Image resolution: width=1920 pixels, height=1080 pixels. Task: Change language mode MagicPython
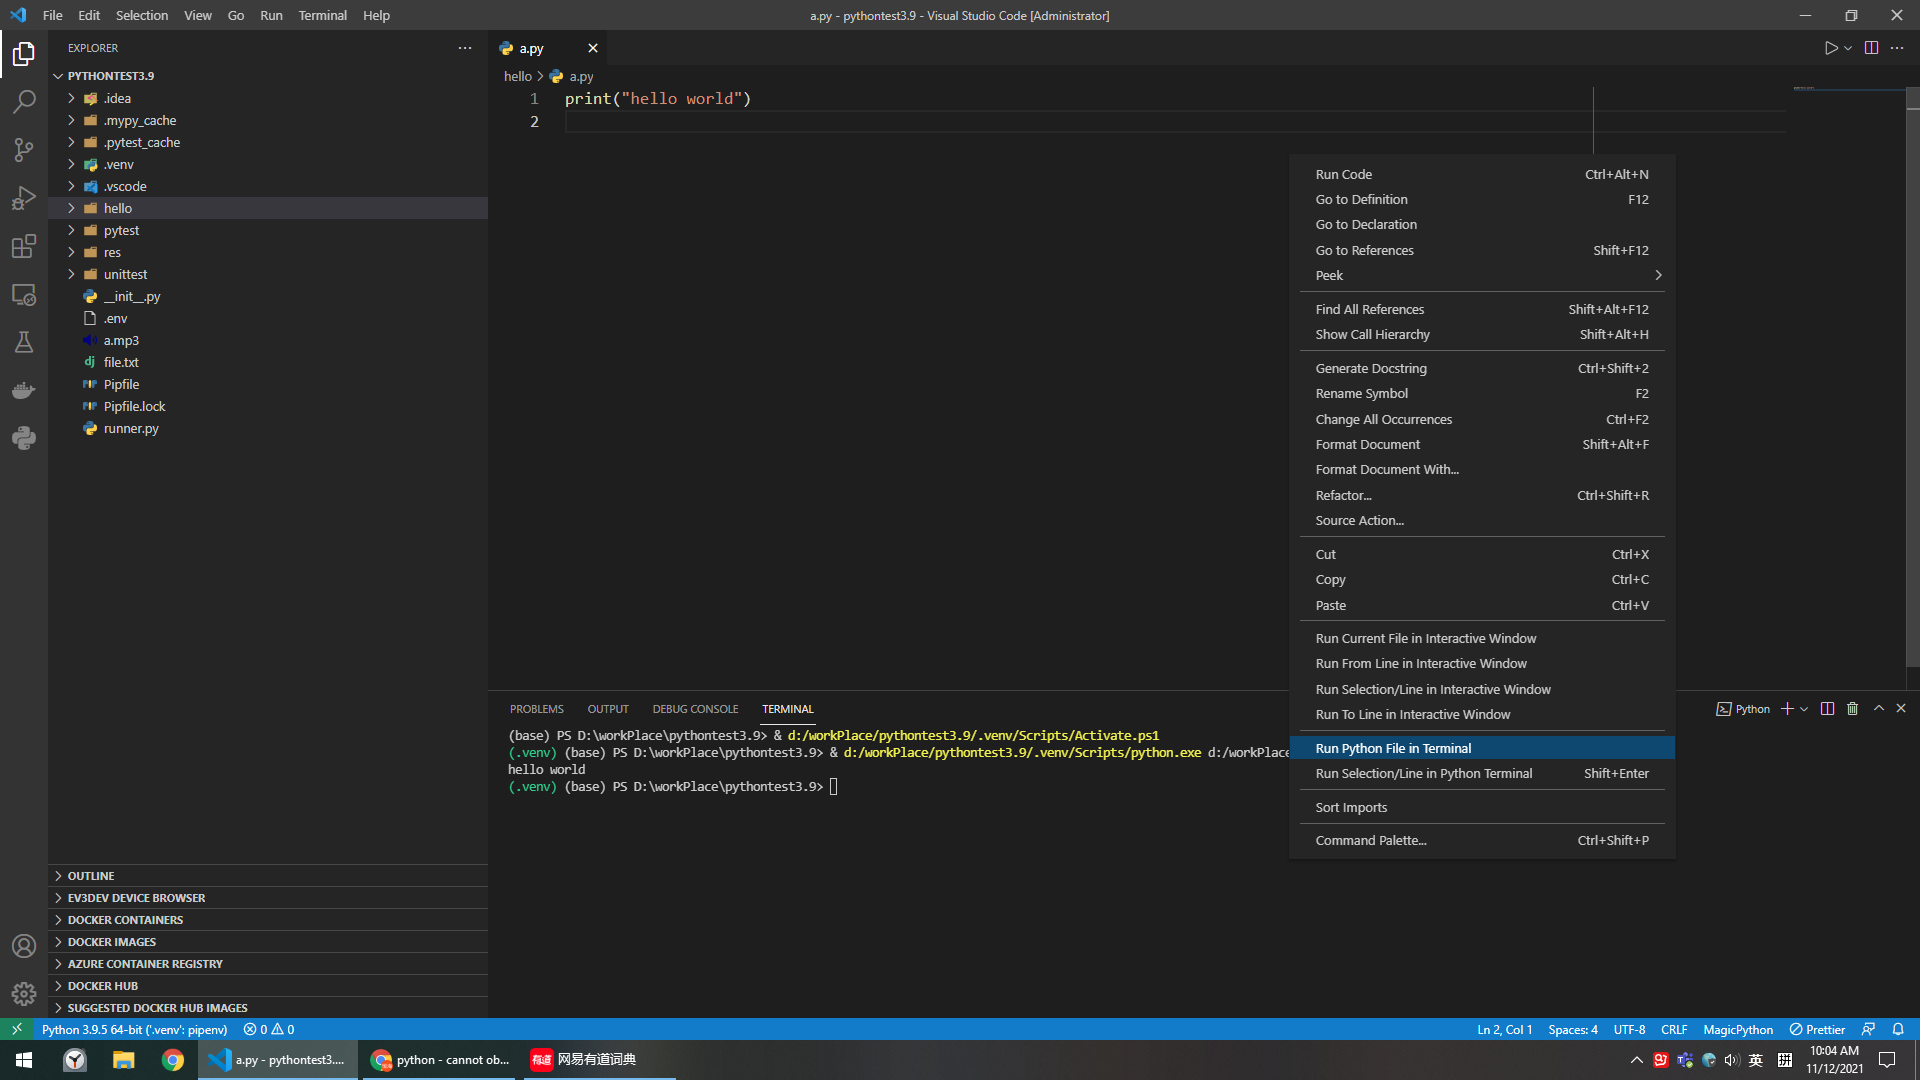click(1738, 1029)
